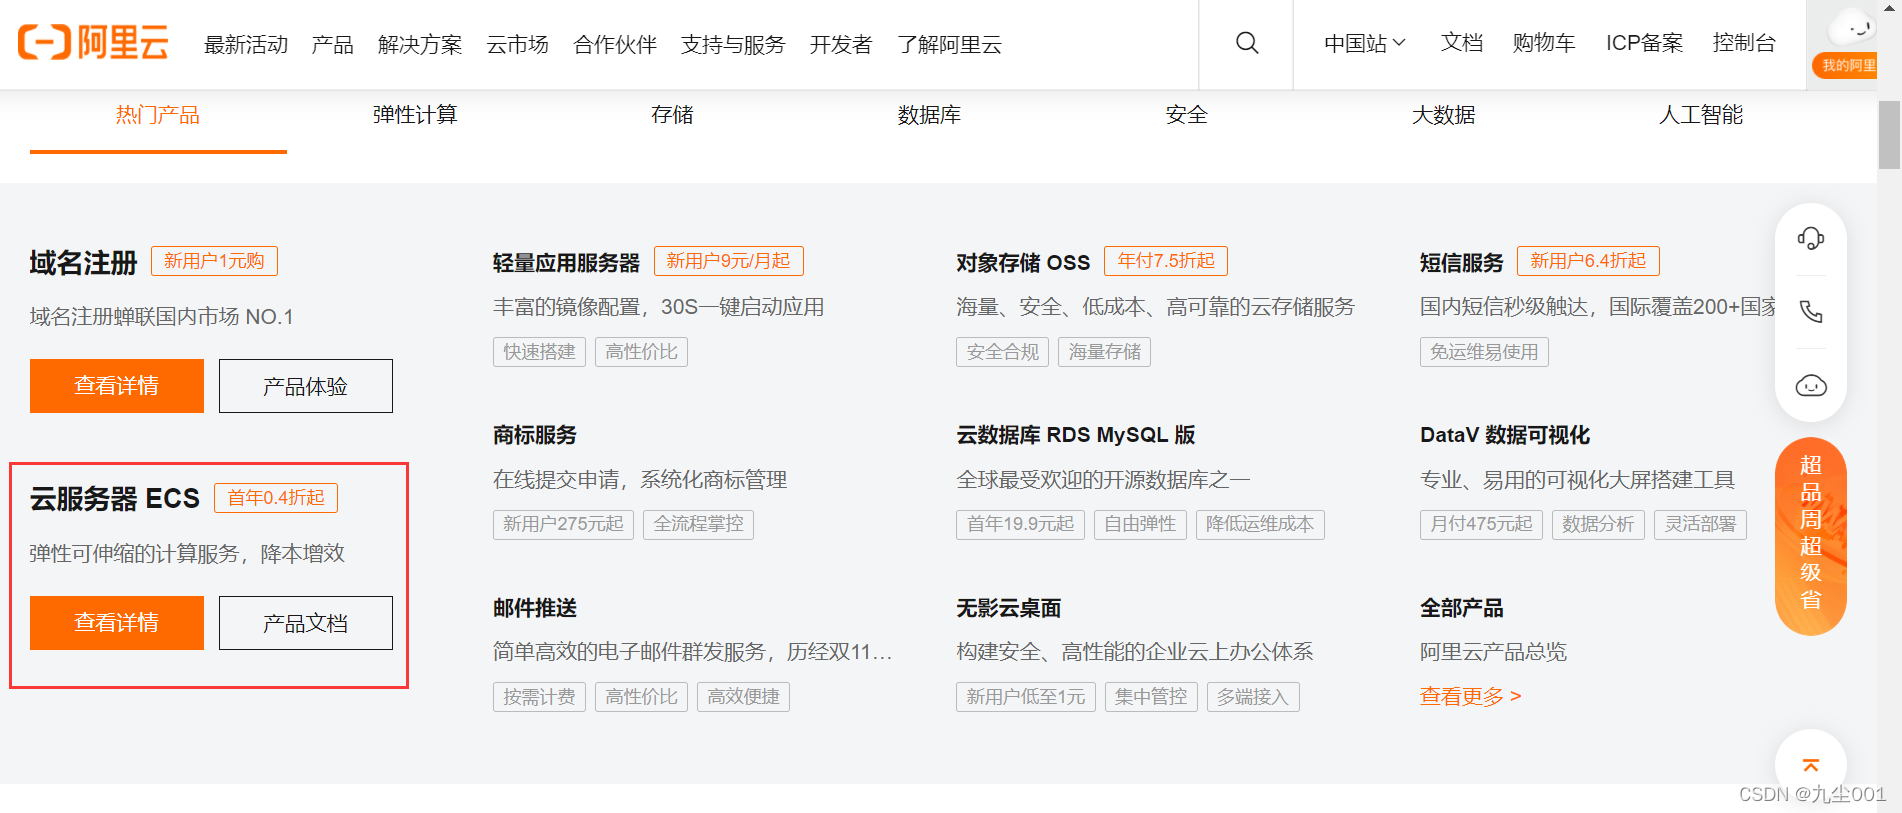Go to the 控制台 console
The width and height of the screenshot is (1902, 813).
[1744, 43]
